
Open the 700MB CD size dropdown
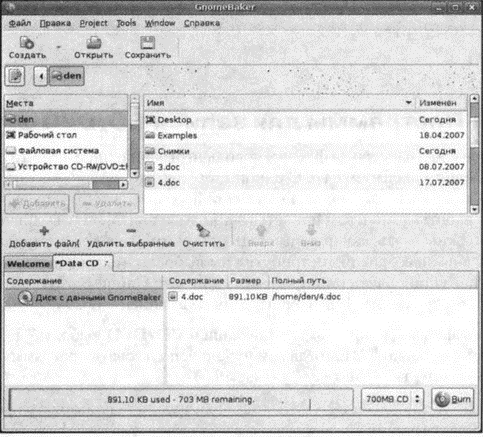[x=392, y=399]
